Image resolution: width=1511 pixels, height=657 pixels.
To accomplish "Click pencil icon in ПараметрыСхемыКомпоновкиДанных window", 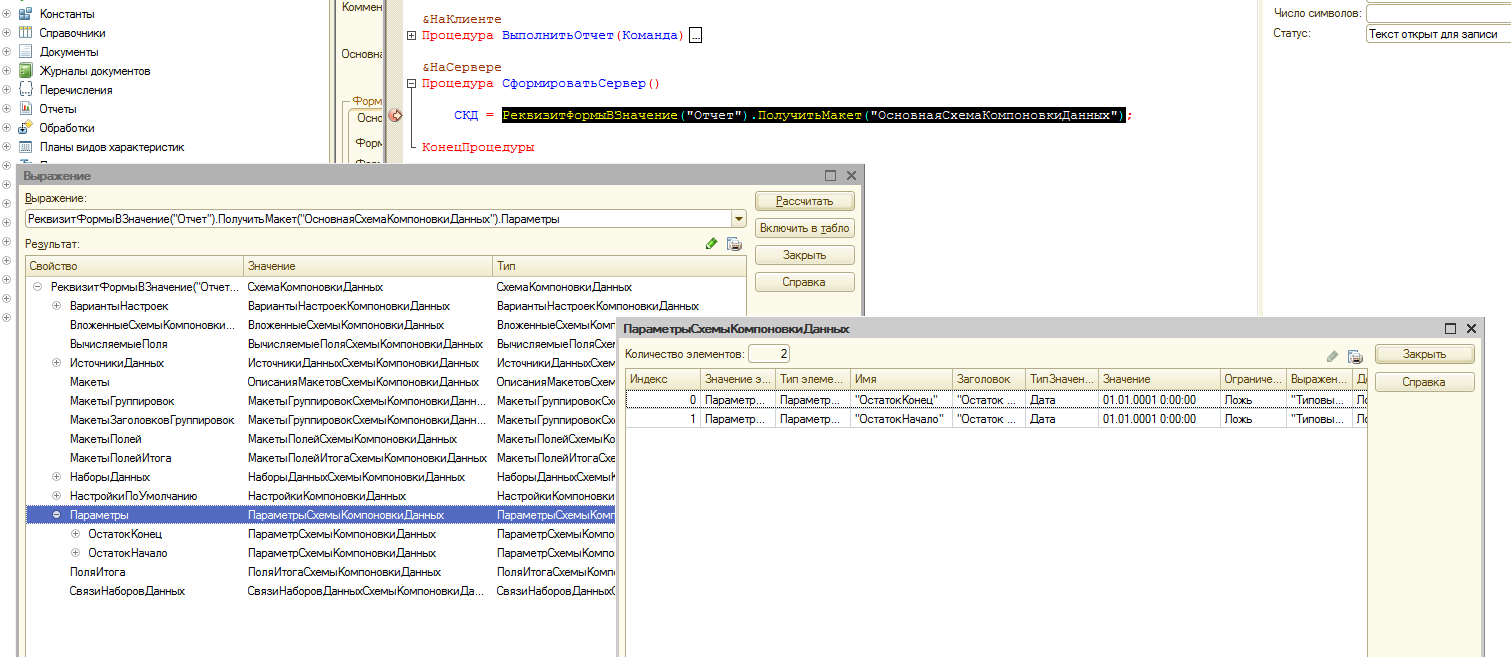I will coord(1332,356).
